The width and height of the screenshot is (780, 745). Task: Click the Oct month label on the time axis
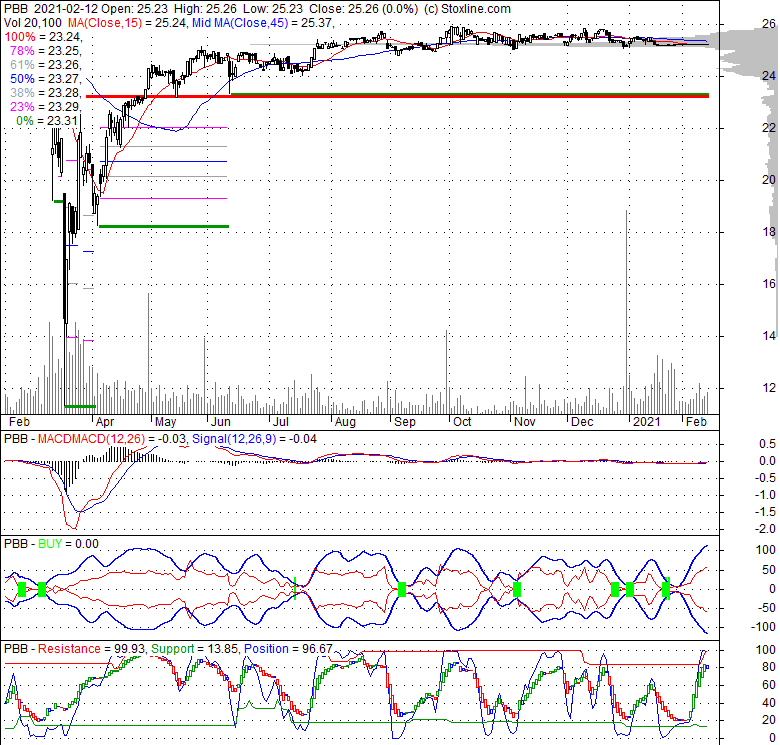point(462,422)
